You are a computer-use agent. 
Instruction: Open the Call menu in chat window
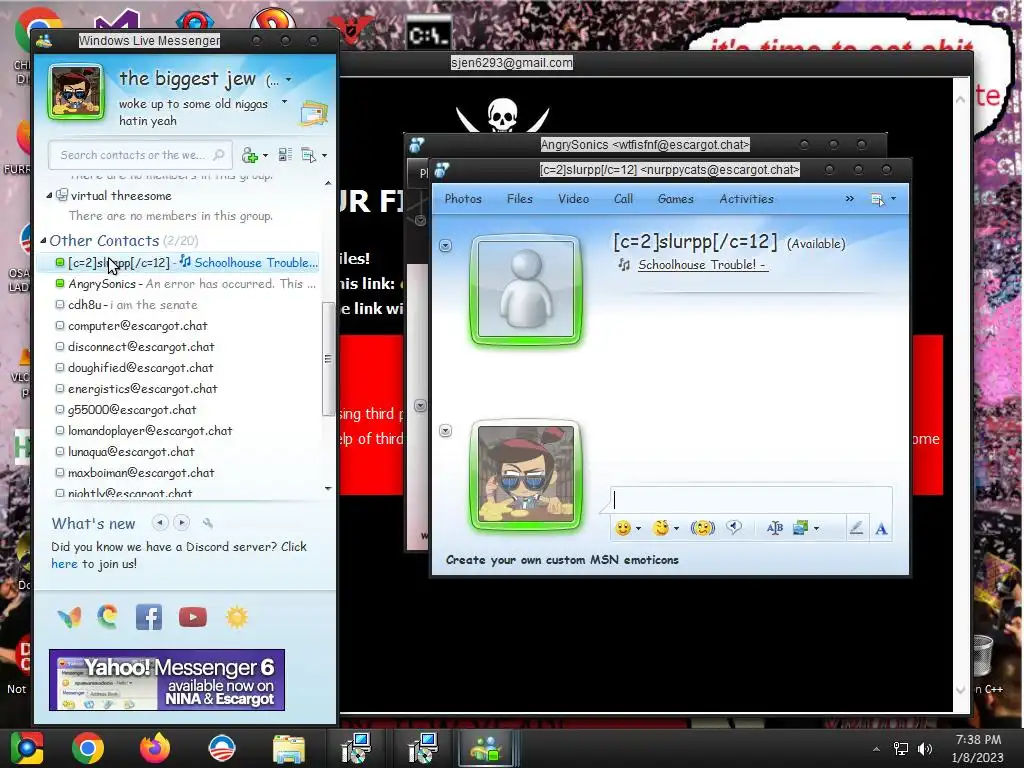pyautogui.click(x=623, y=199)
